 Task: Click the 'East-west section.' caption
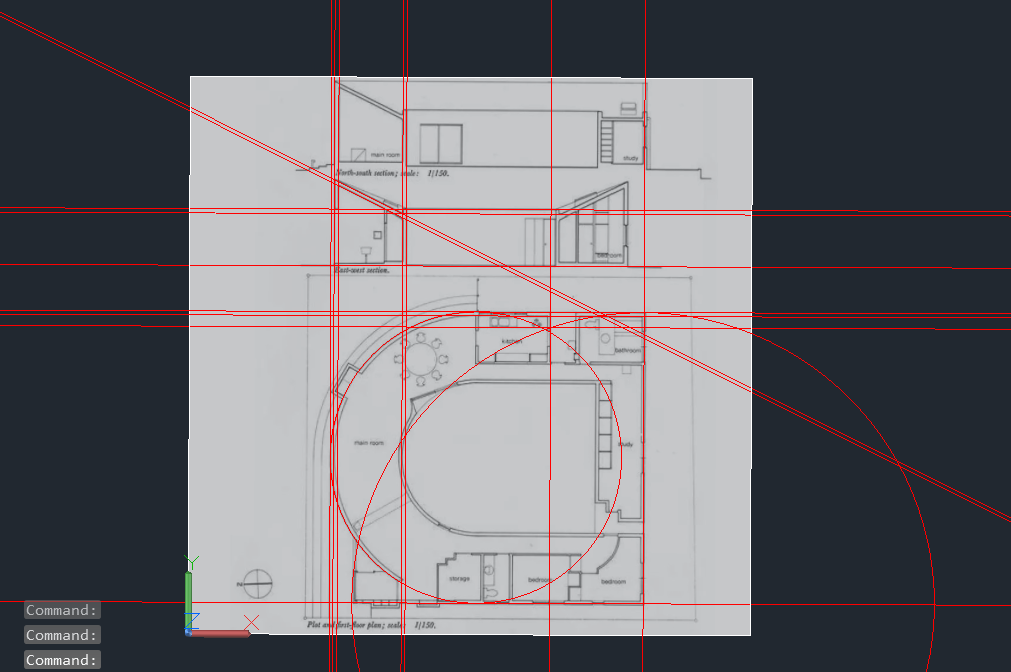[x=362, y=270]
